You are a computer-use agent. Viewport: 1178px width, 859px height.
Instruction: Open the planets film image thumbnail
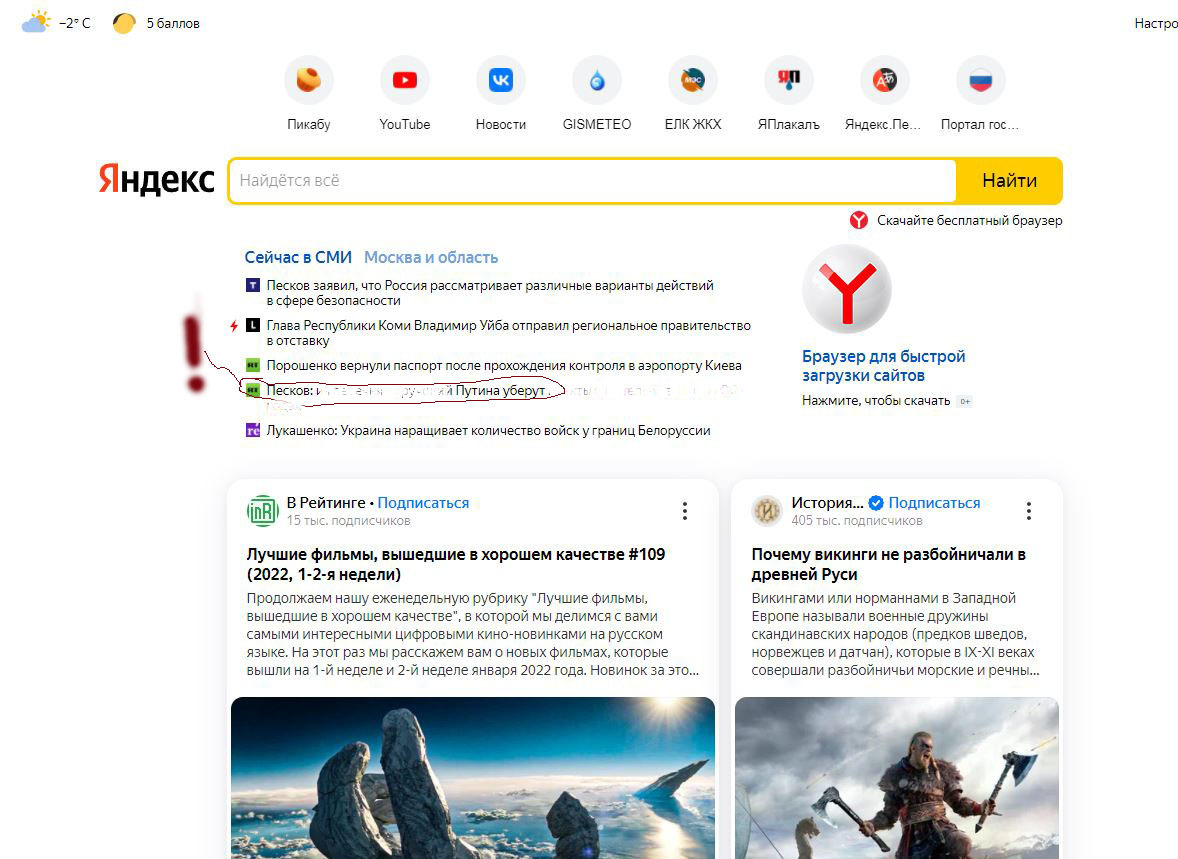(x=473, y=778)
